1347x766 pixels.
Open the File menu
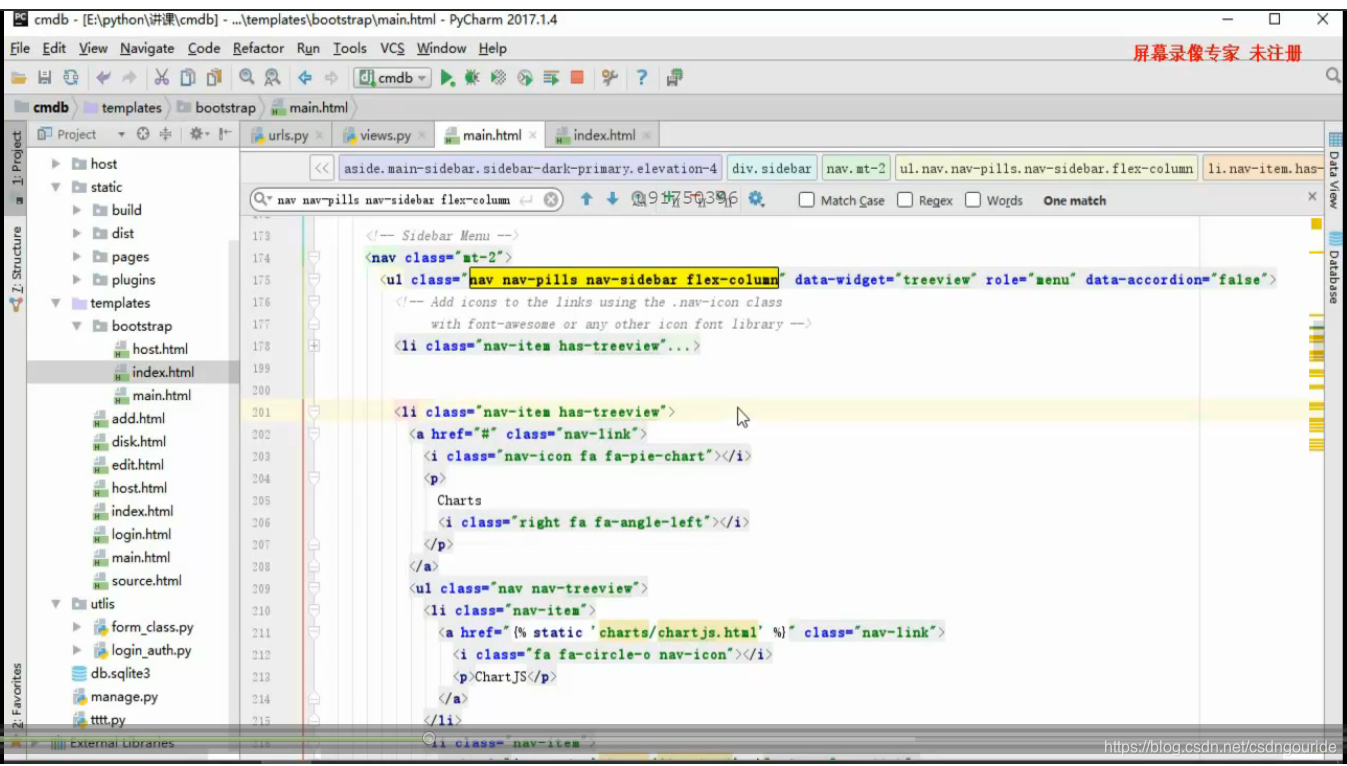pyautogui.click(x=20, y=48)
